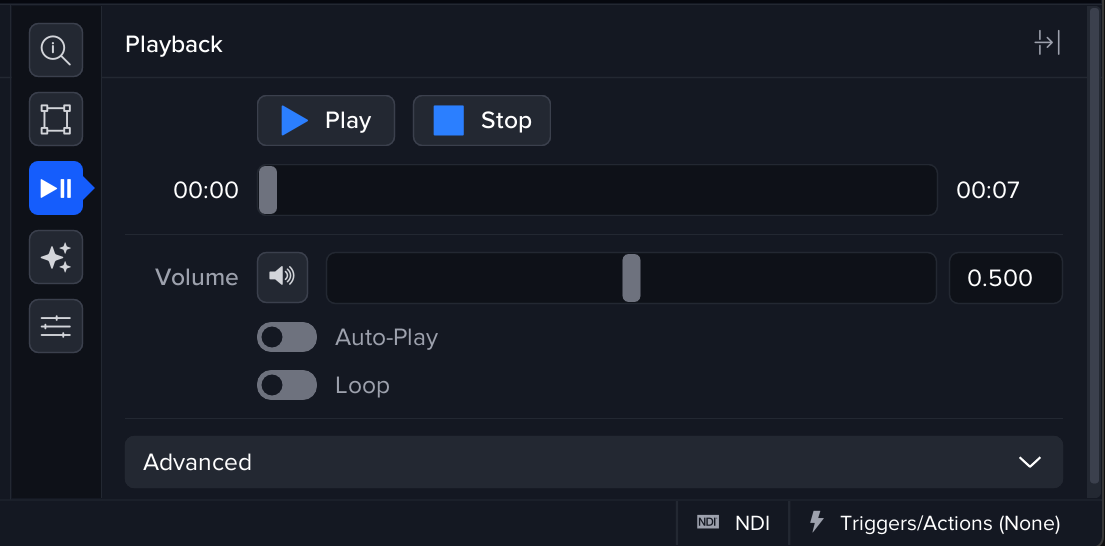Screen dimensions: 1105x546
Task: Click the NDI icon in the status bar
Action: (708, 522)
